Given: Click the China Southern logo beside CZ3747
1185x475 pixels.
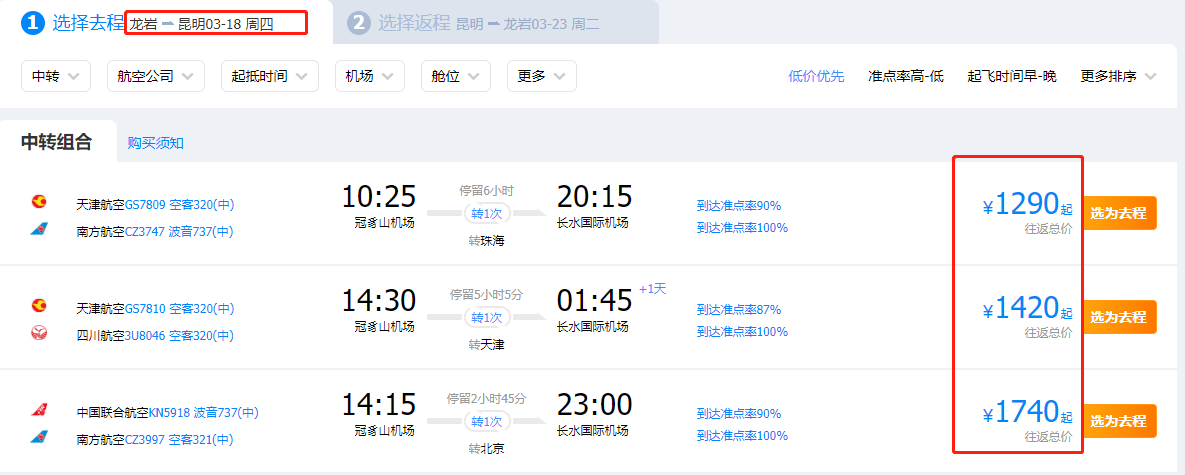Looking at the screenshot, I should point(38,229).
